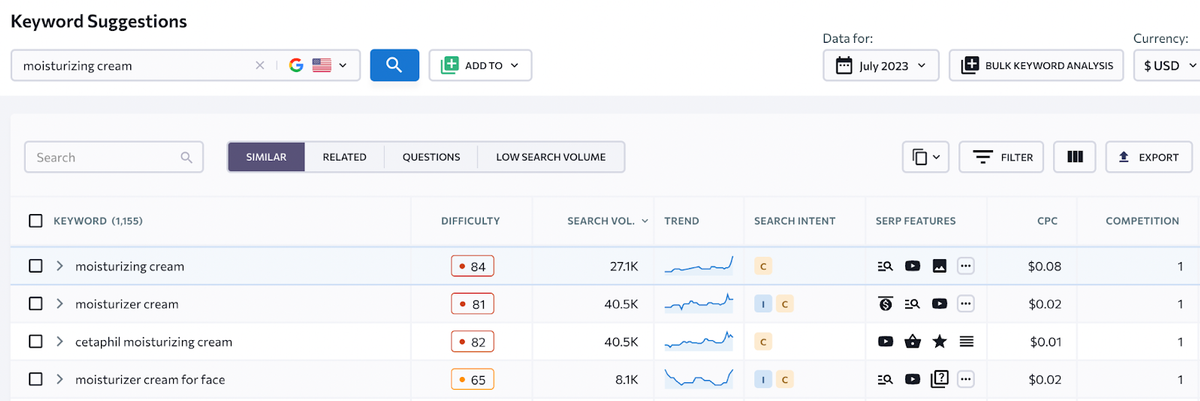This screenshot has width=1200, height=401.
Task: Click star reviews icon in cetaphil row
Action: (939, 341)
